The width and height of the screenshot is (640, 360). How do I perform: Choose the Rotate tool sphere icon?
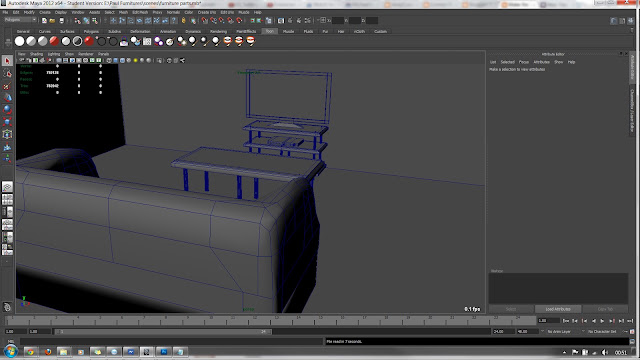(x=7, y=109)
